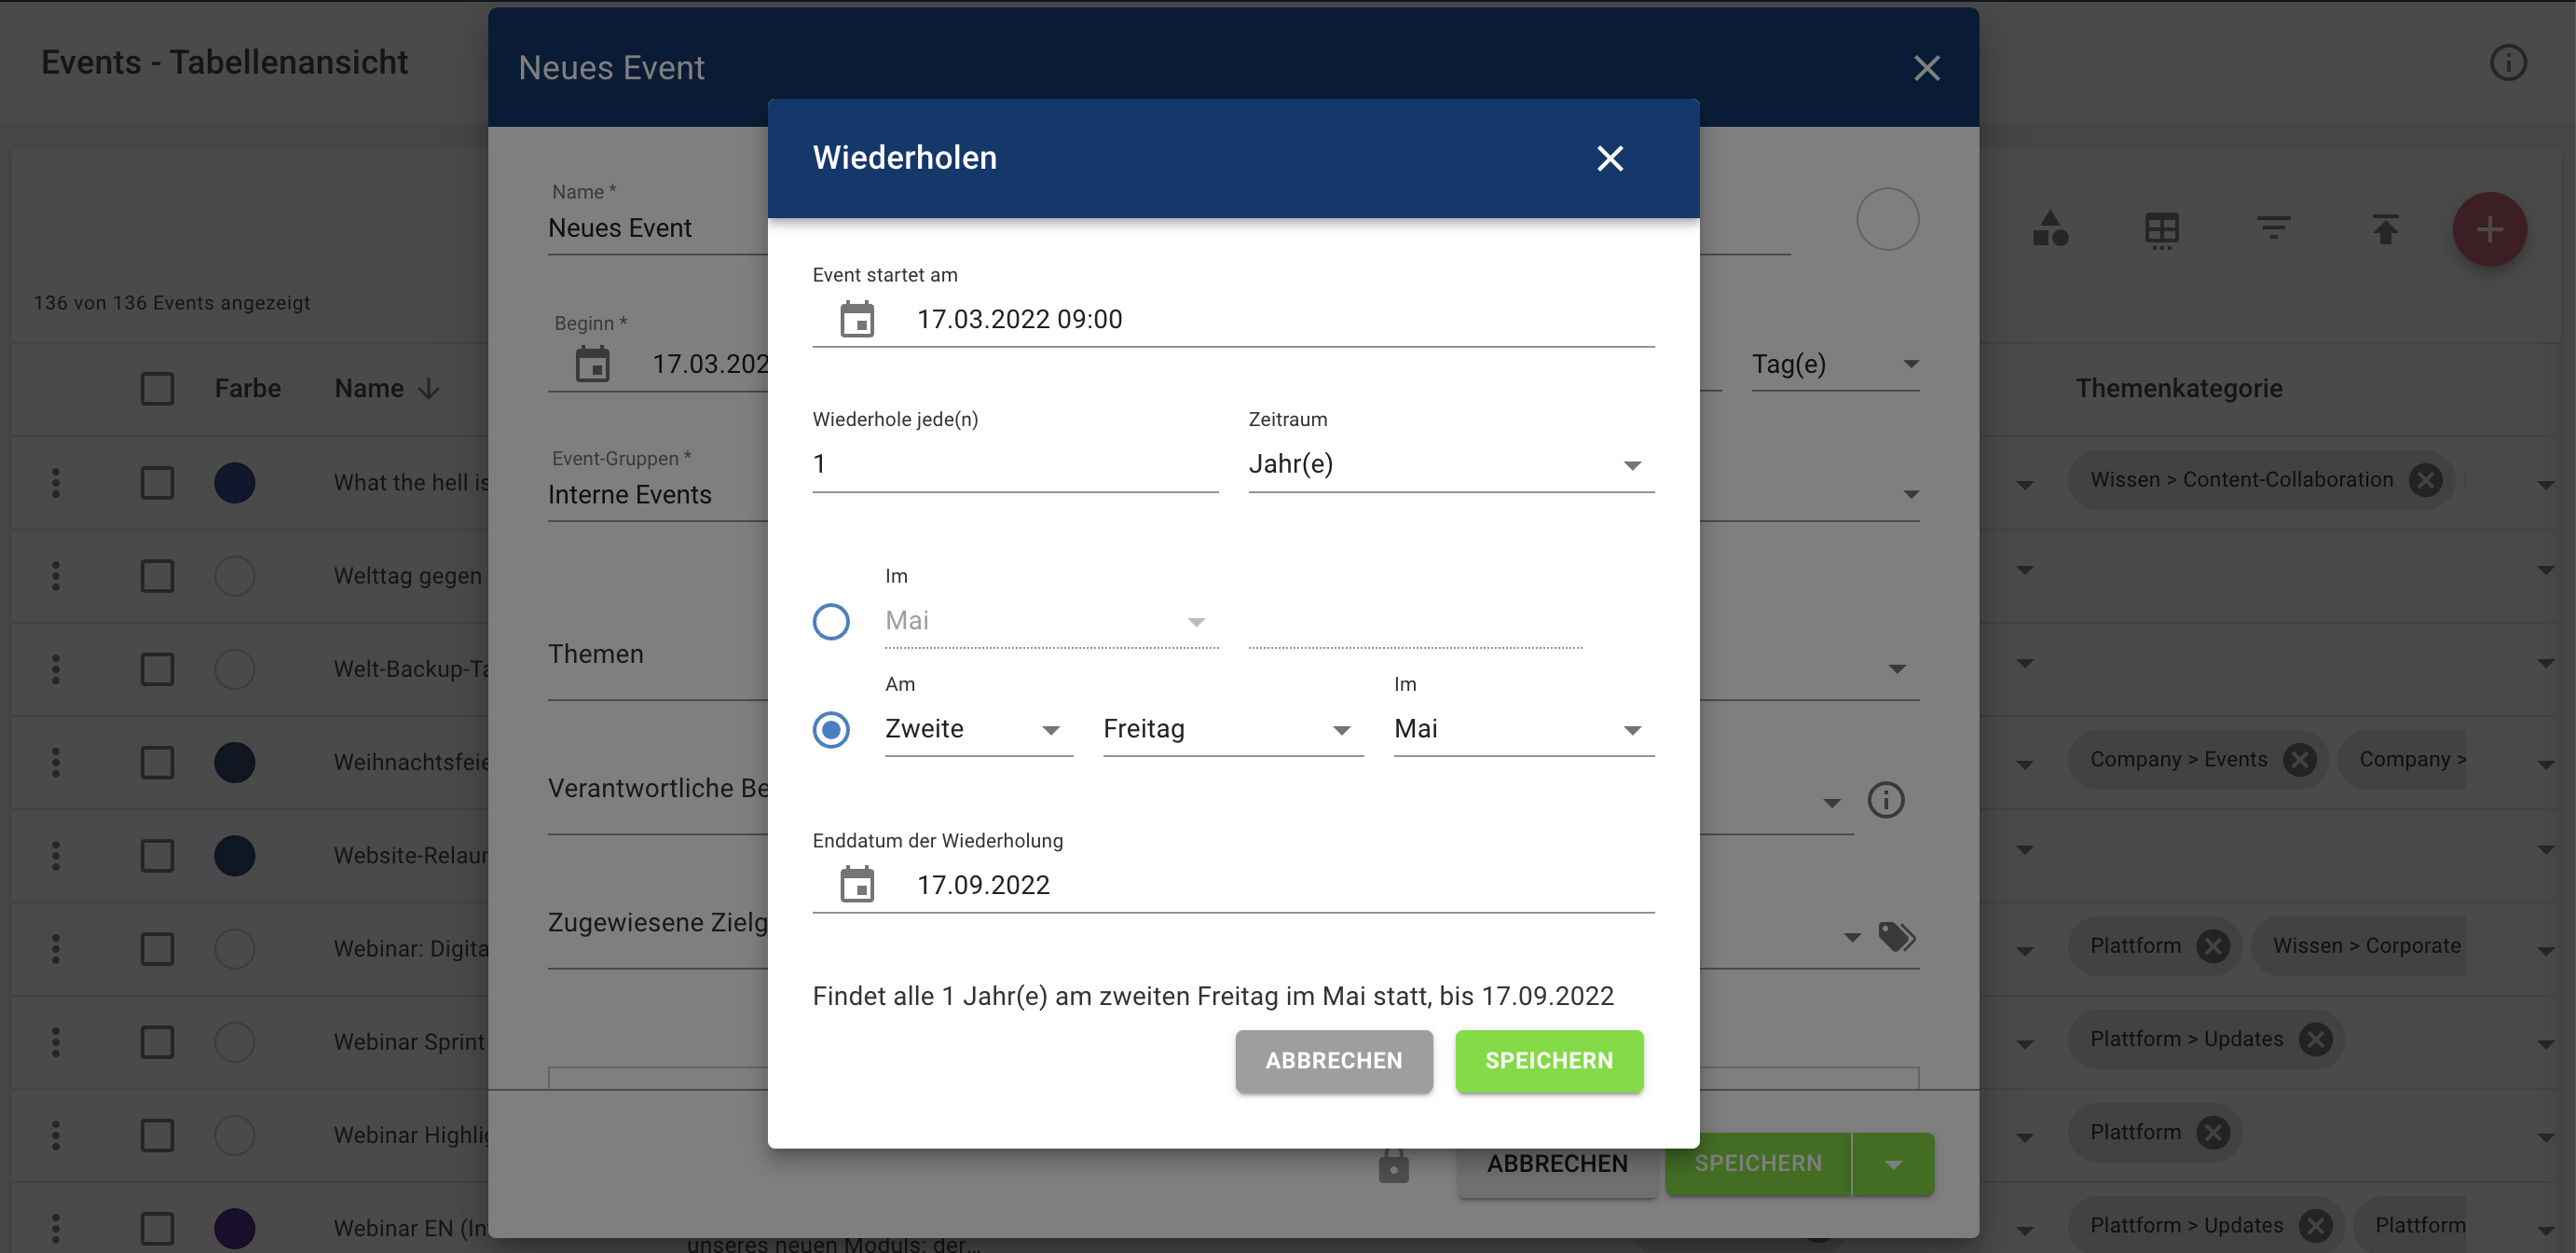Click the Wiederhole jede(n) number field
The image size is (2576, 1253).
coord(1015,464)
